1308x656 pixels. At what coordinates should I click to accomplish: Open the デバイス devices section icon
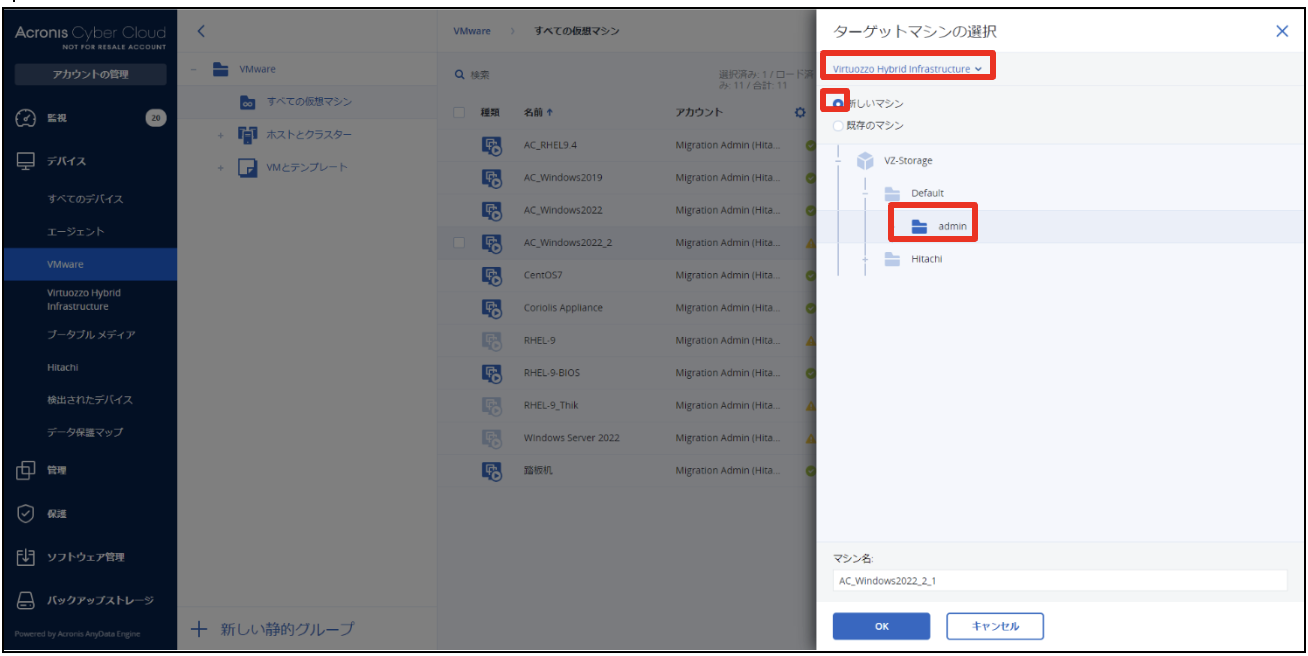point(27,161)
